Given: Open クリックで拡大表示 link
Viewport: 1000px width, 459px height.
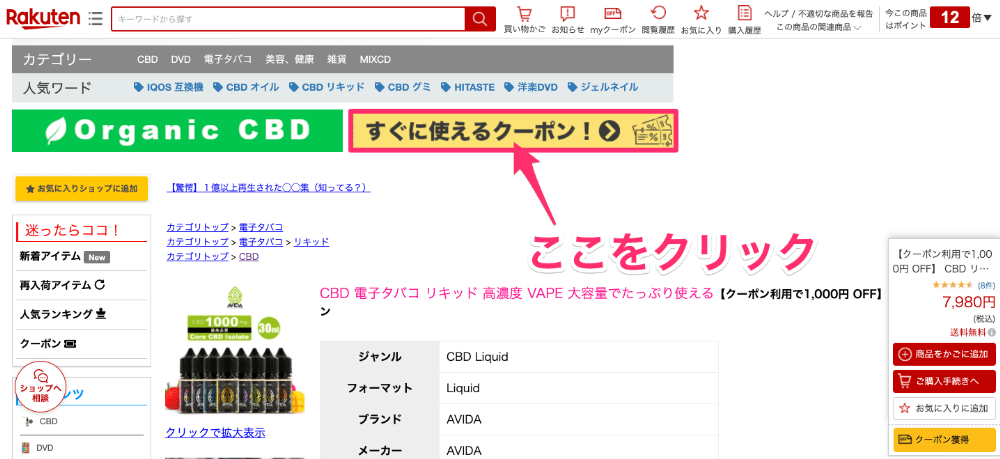Looking at the screenshot, I should coord(215,432).
